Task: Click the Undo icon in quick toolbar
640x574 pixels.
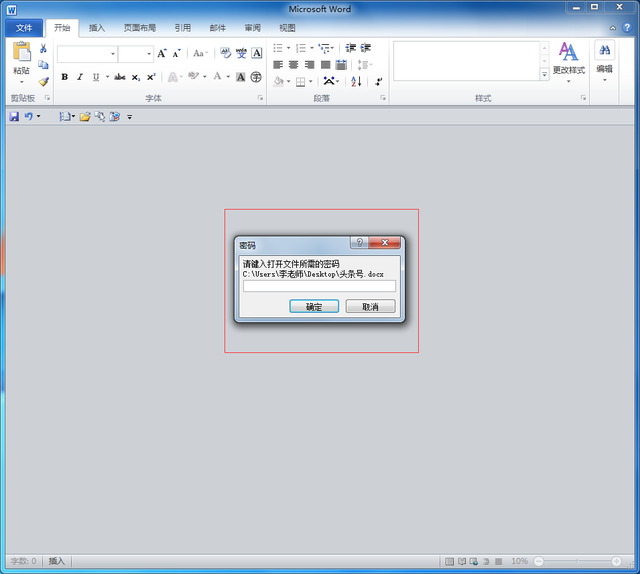Action: (x=29, y=117)
